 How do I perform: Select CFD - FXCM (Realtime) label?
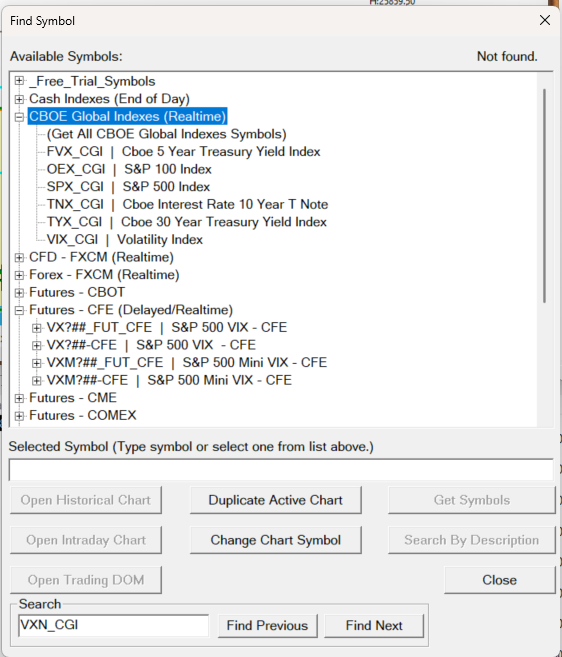pyautogui.click(x=101, y=257)
